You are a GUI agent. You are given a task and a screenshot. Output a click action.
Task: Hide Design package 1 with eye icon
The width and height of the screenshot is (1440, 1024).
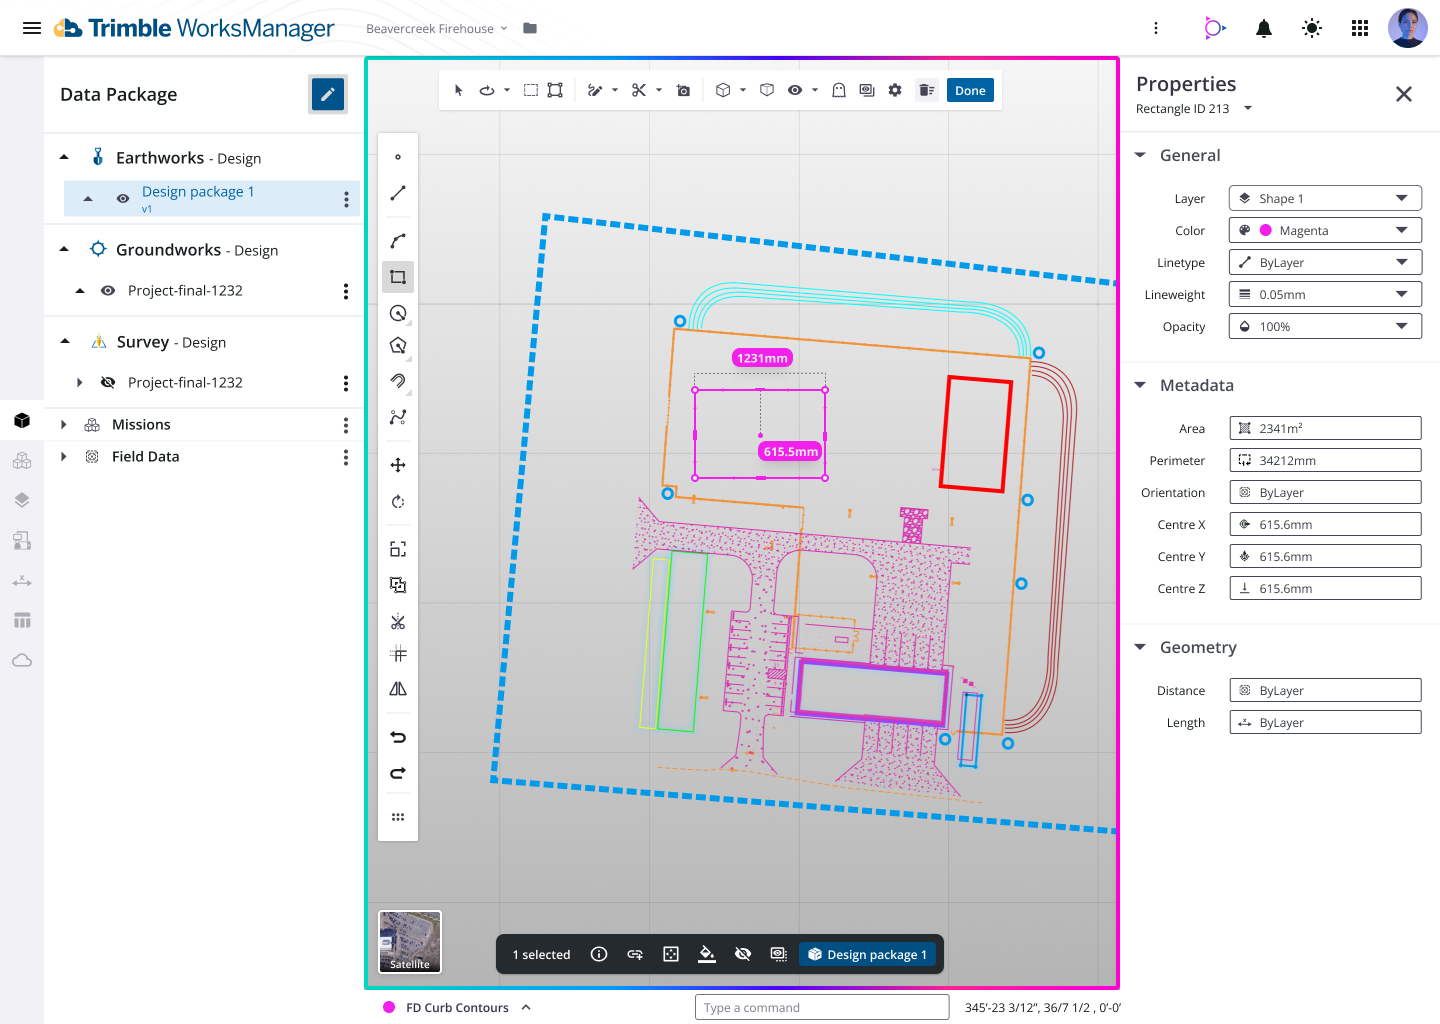click(x=123, y=198)
